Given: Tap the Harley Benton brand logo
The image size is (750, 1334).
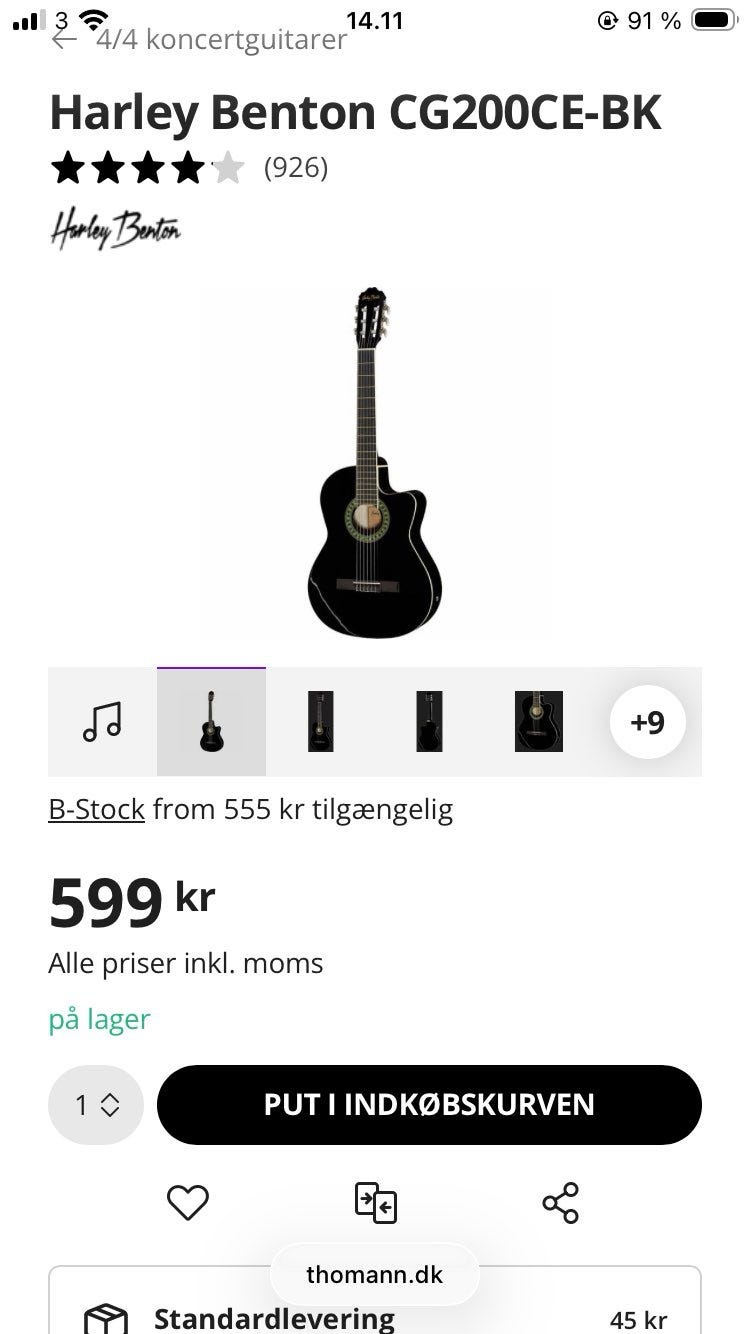Looking at the screenshot, I should click(x=116, y=230).
